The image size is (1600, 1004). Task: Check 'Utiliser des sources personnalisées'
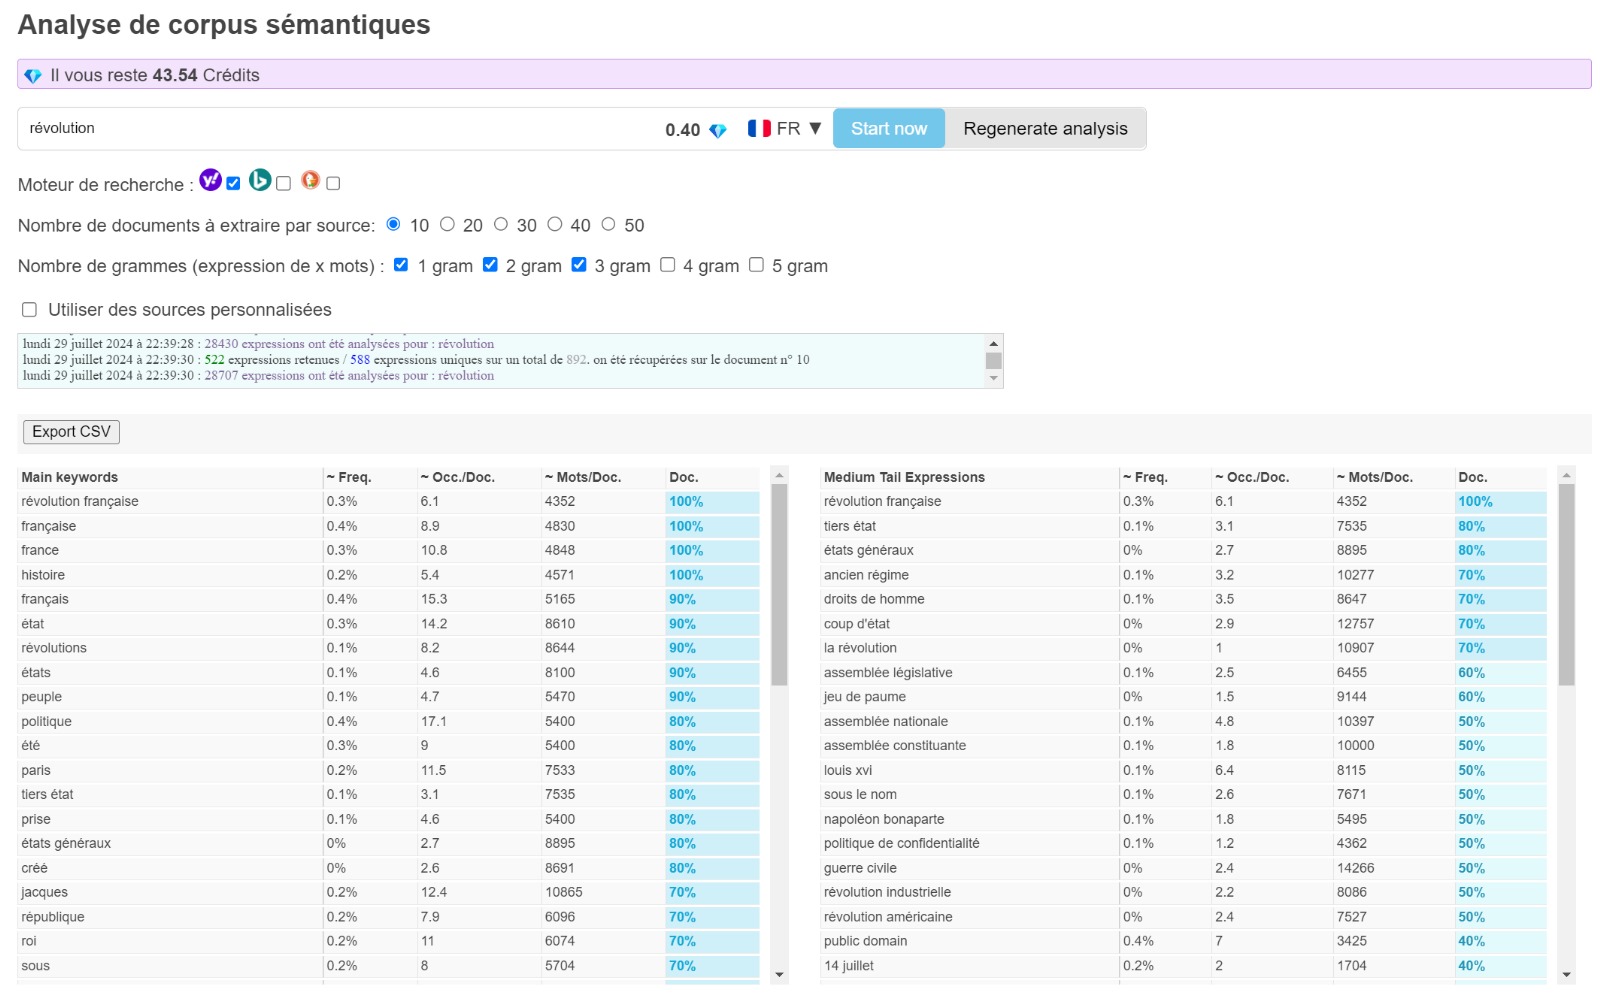[30, 309]
